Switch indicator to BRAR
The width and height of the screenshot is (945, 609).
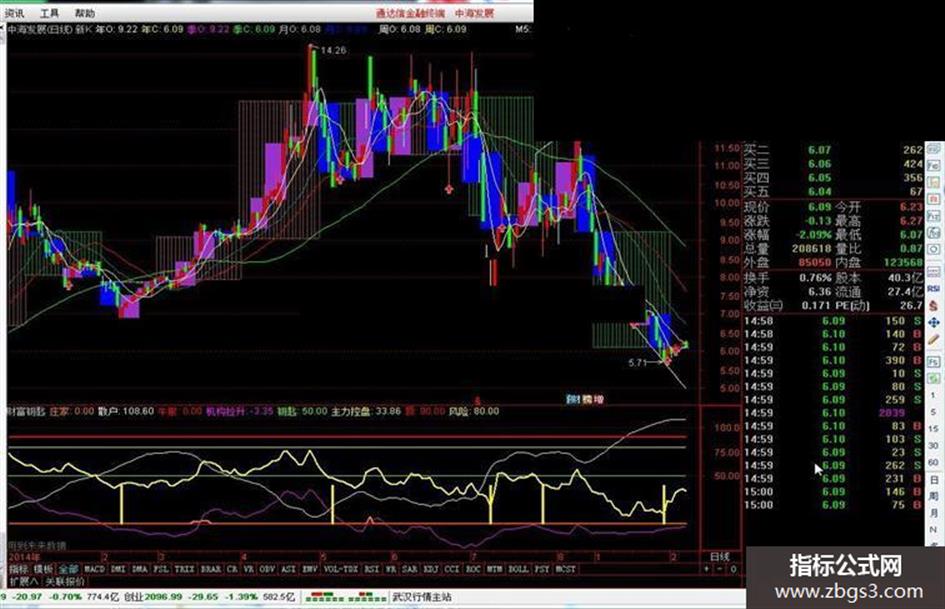pyautogui.click(x=210, y=569)
